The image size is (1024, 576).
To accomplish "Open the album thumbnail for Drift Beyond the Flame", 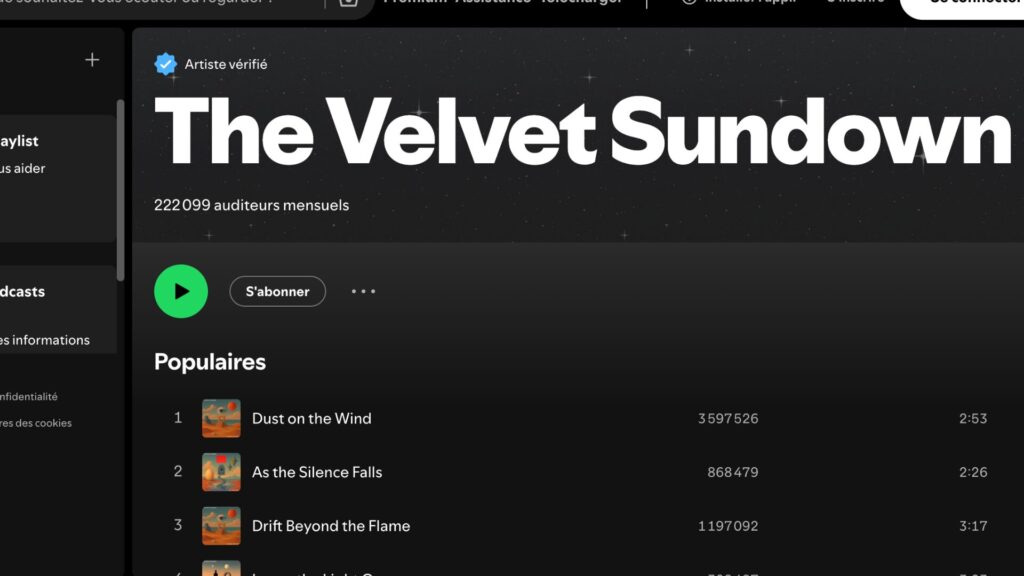I will pos(221,526).
